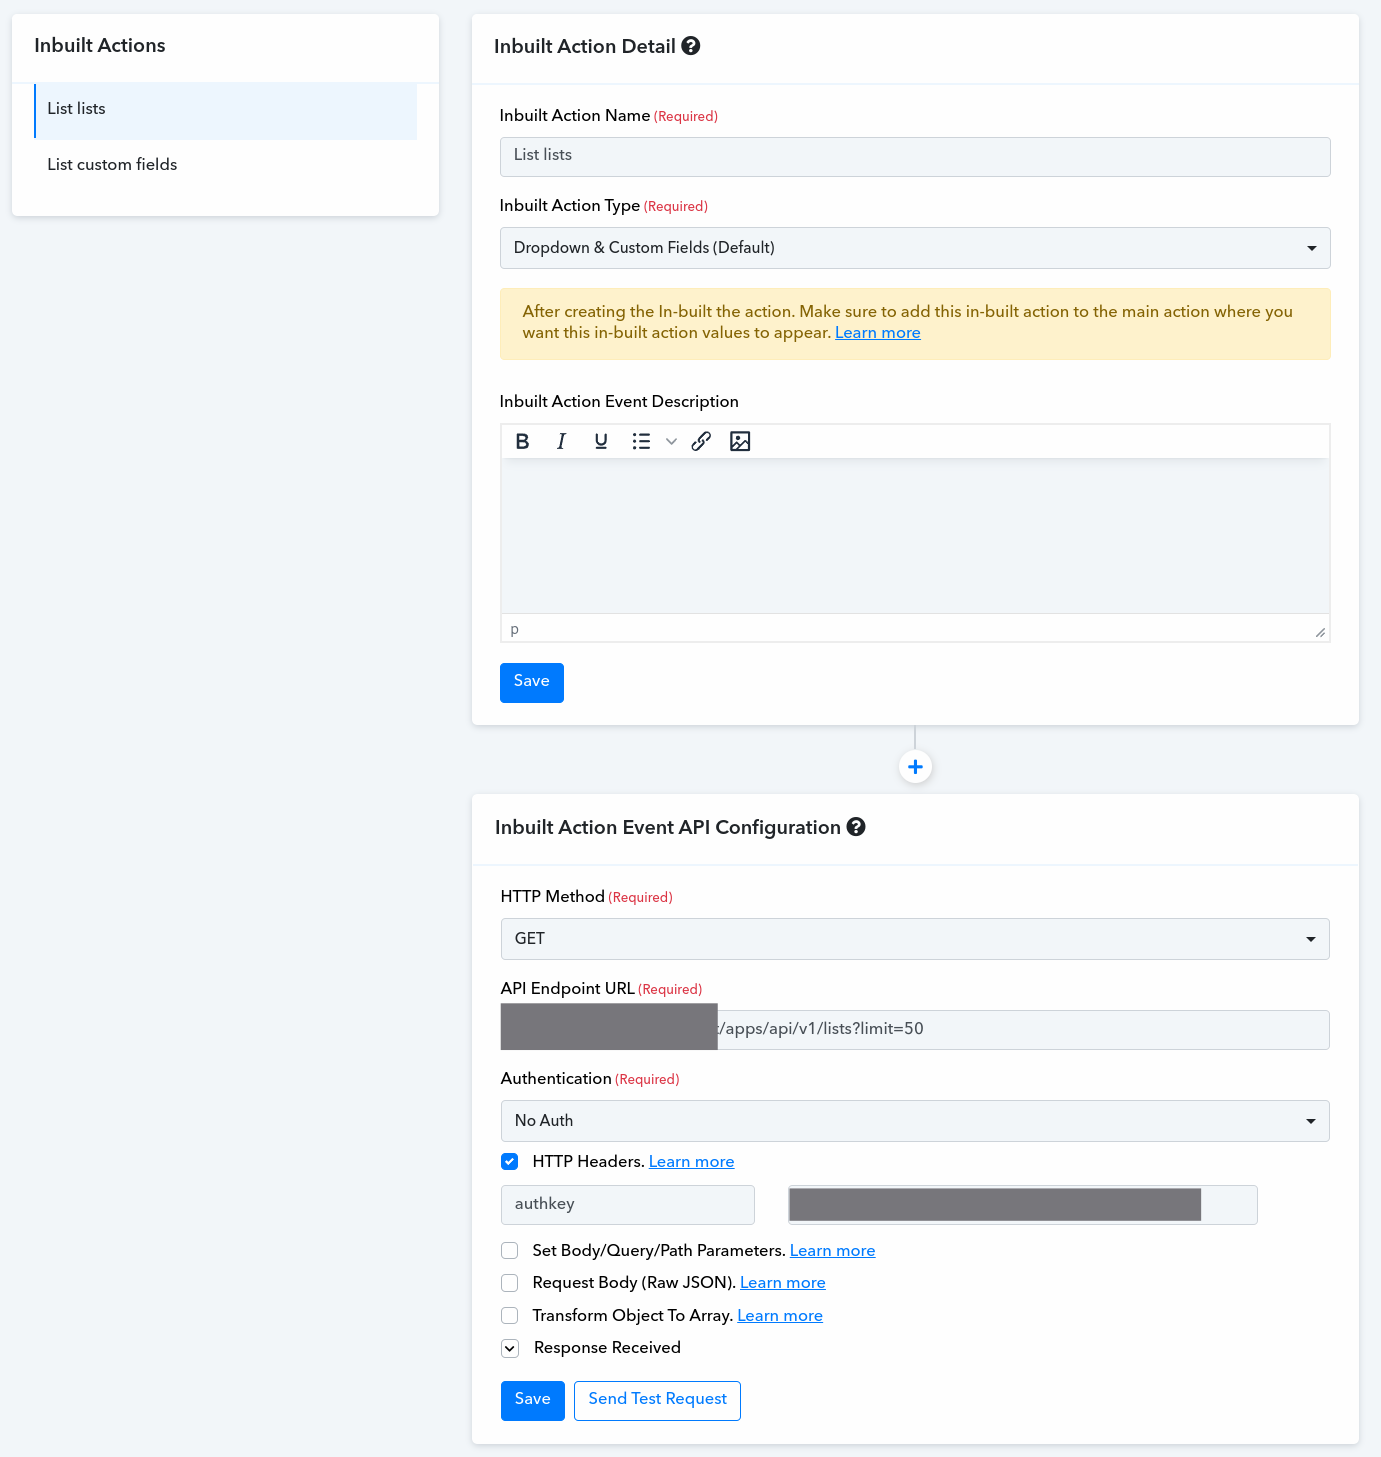Expand the list style options chevron
The width and height of the screenshot is (1381, 1457).
671,441
